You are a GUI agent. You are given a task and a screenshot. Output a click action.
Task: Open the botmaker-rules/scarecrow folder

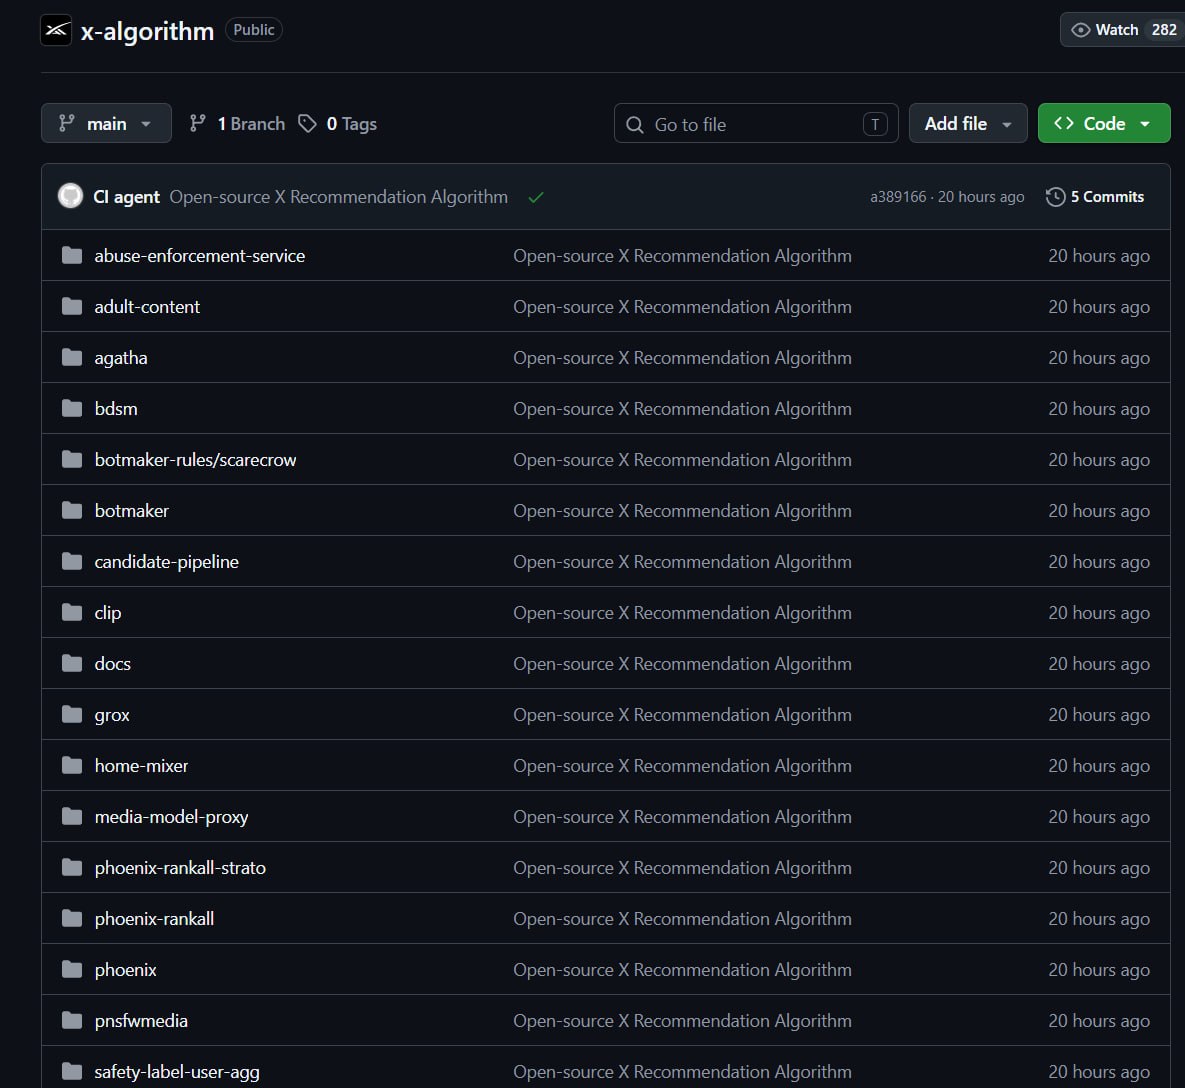[x=195, y=460]
